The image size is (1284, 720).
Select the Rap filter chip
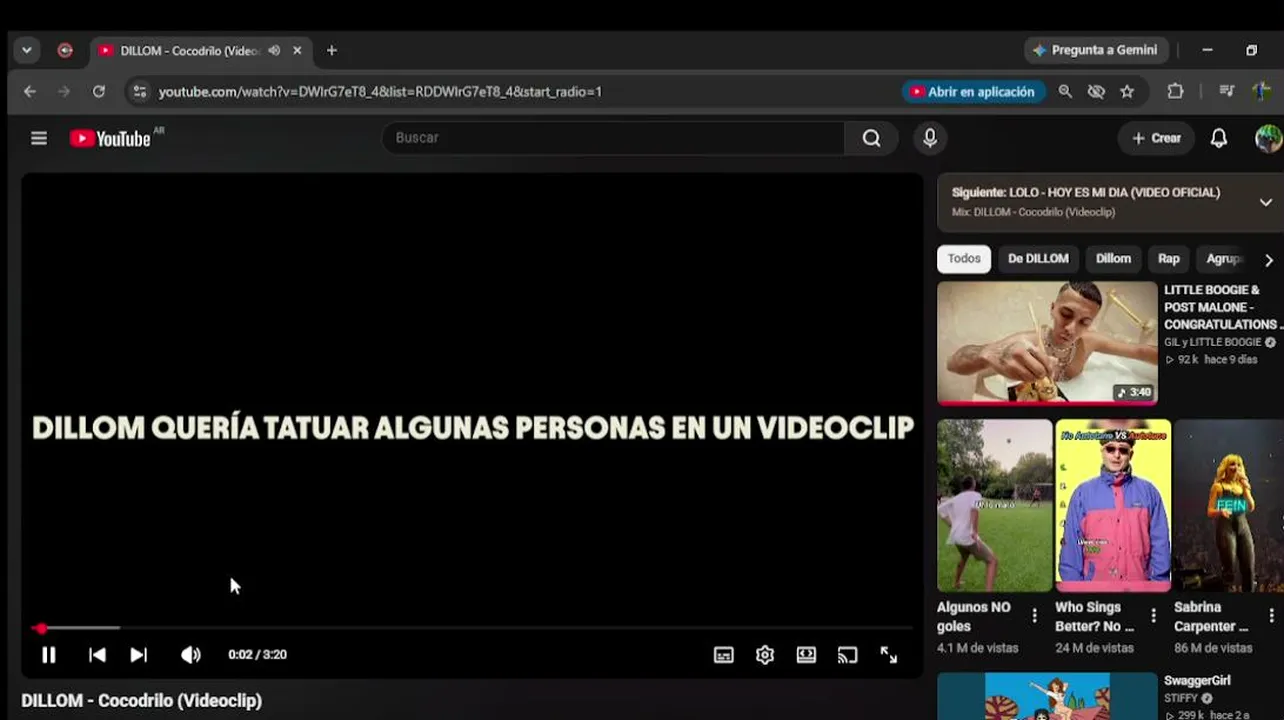click(1169, 259)
